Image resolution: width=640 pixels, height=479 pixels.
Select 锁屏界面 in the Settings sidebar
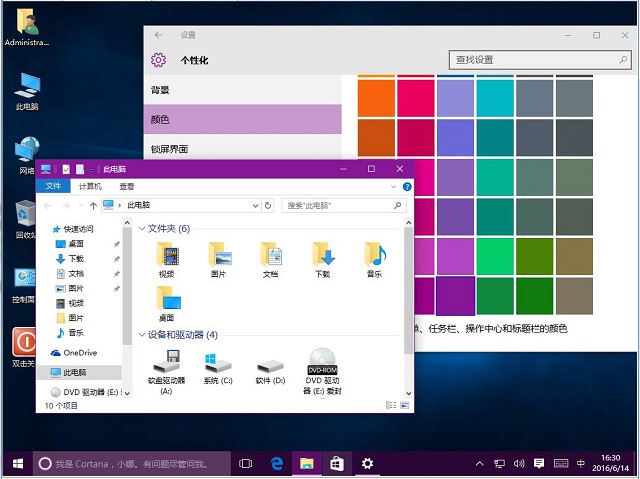168,149
